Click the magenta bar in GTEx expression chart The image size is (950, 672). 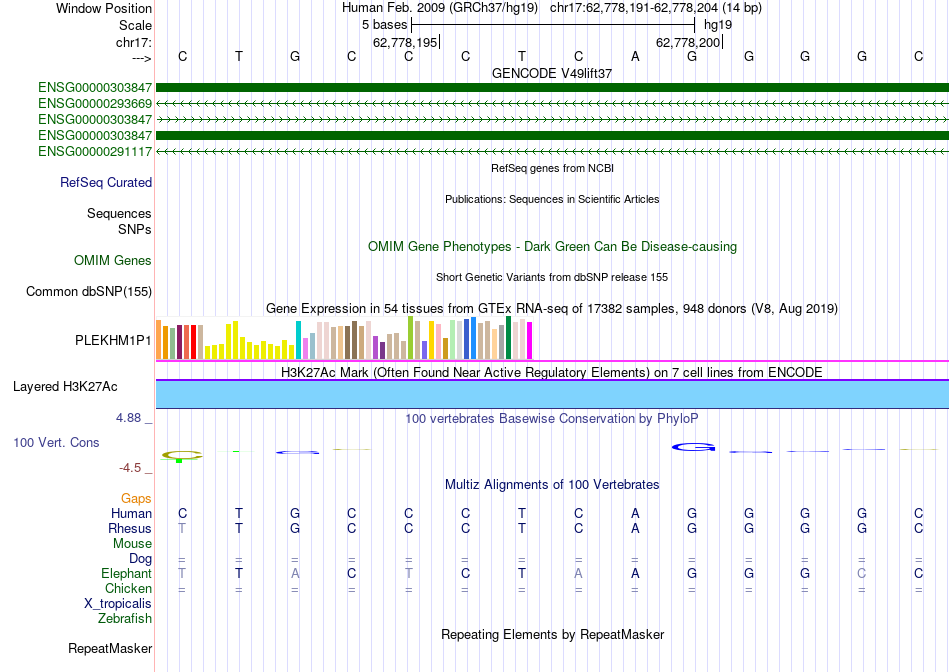(x=530, y=341)
